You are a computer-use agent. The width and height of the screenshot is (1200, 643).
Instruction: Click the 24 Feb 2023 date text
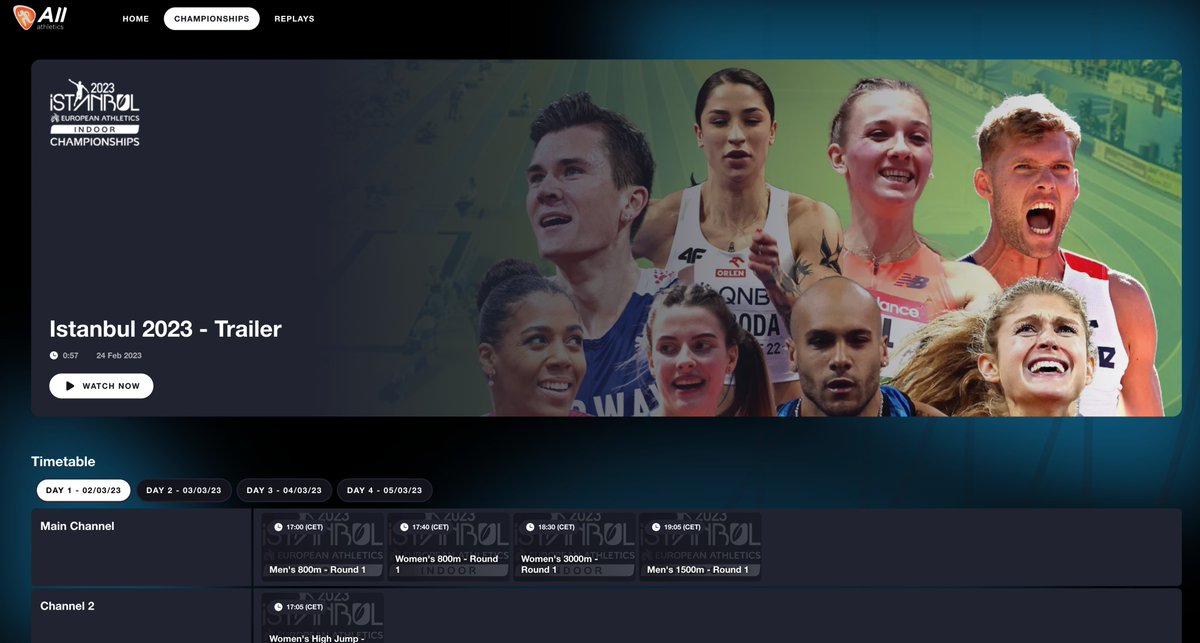(x=119, y=355)
